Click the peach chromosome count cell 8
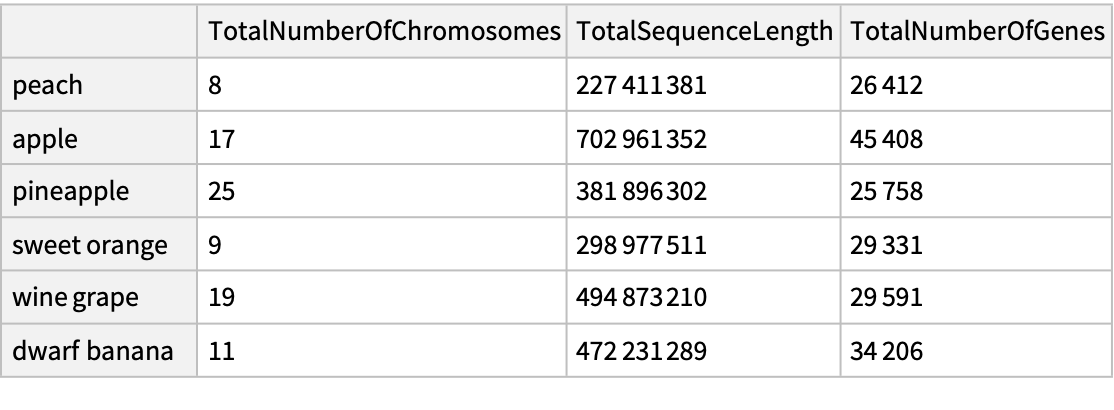 point(215,85)
